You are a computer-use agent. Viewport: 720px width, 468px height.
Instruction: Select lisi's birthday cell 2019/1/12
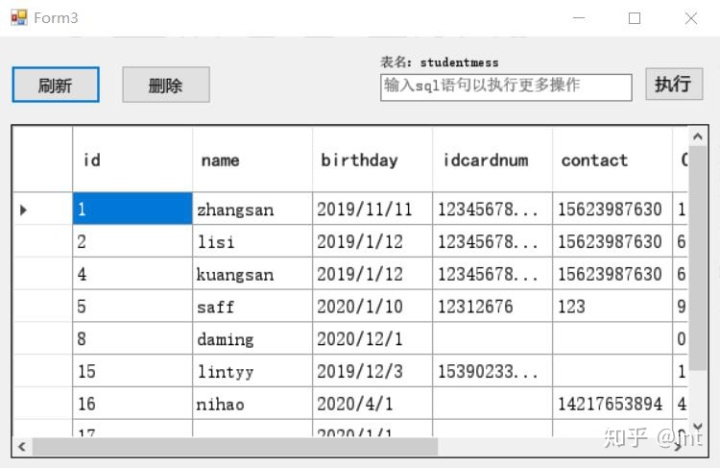tap(372, 241)
